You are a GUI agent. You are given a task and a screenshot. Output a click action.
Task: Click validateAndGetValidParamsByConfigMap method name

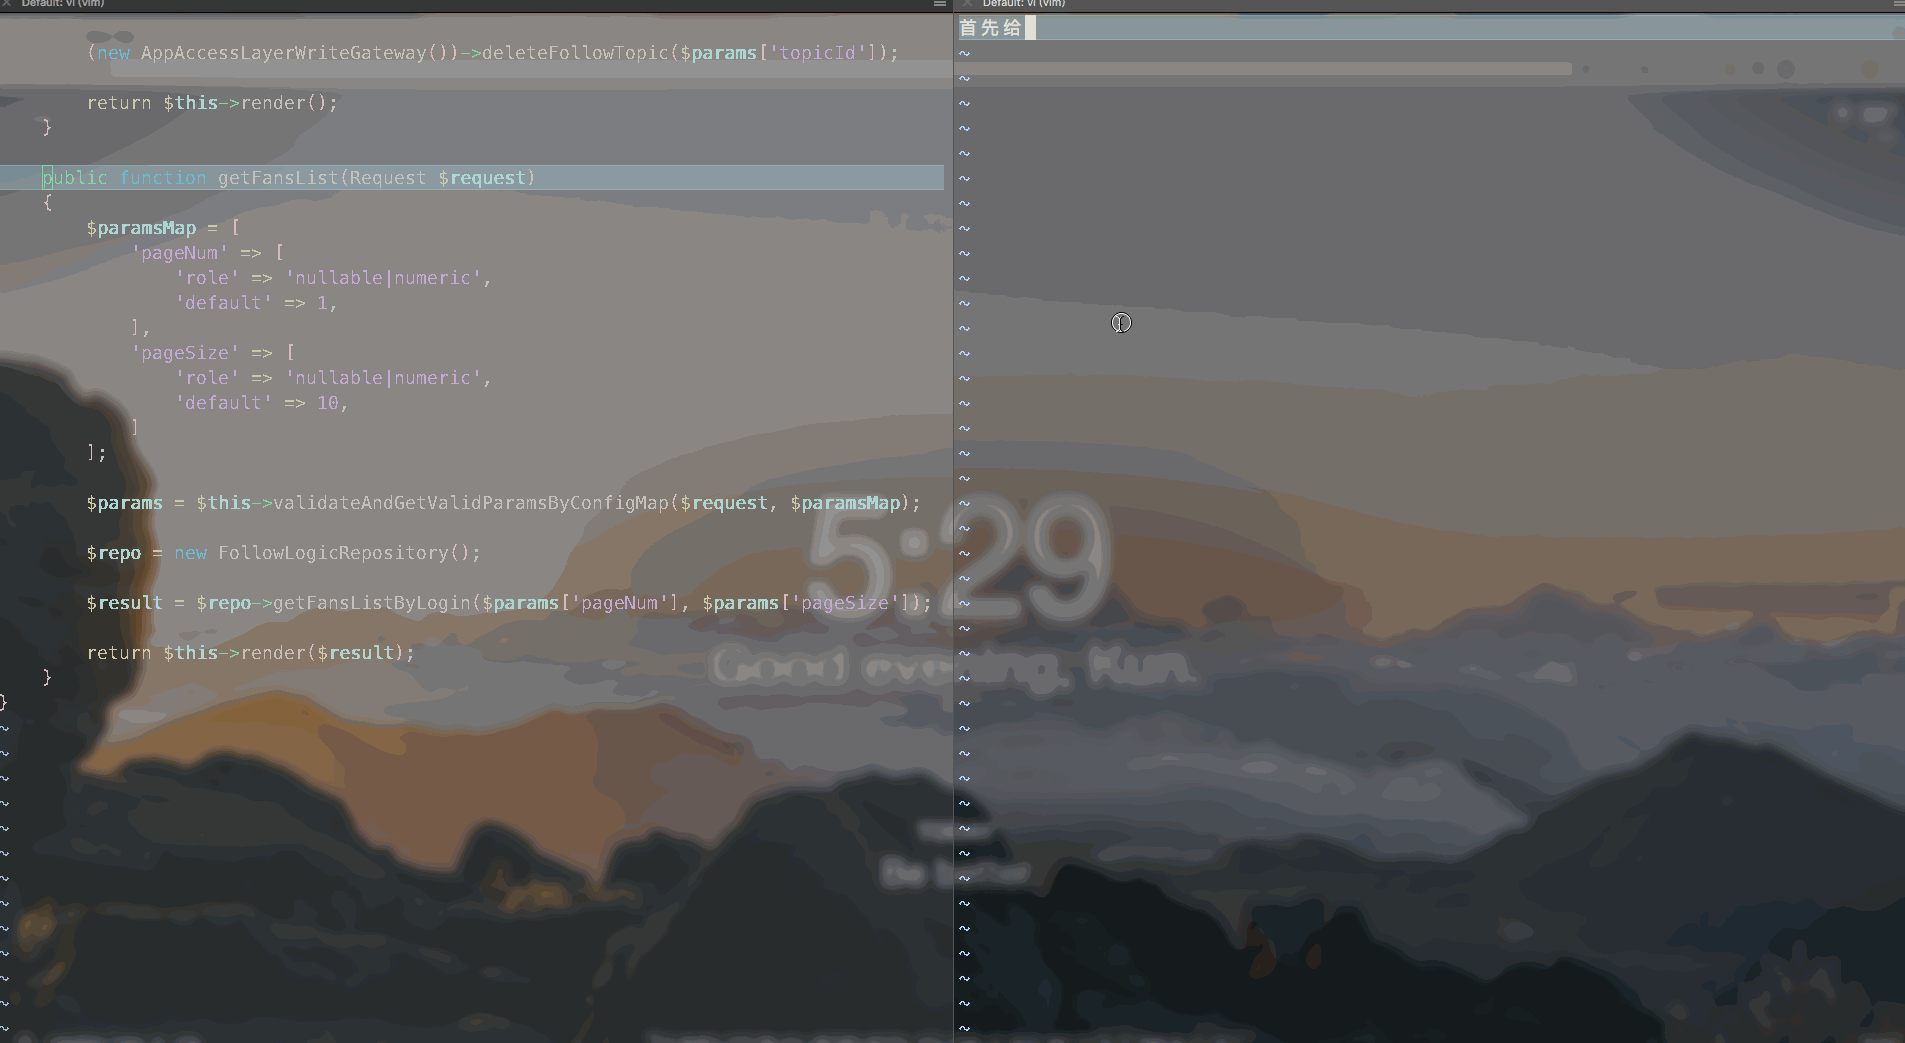click(470, 503)
